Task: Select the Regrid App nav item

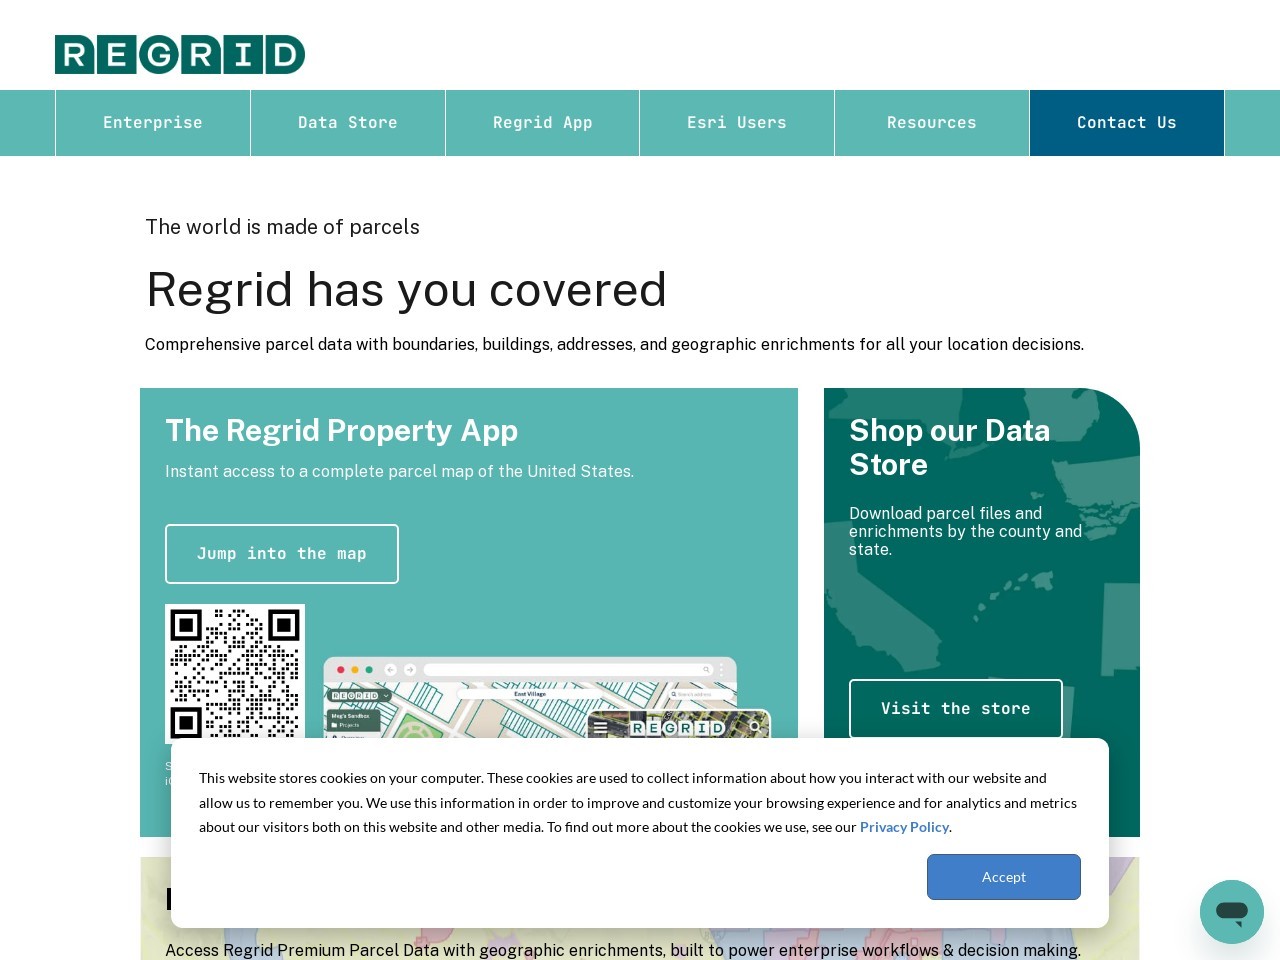Action: pos(543,123)
